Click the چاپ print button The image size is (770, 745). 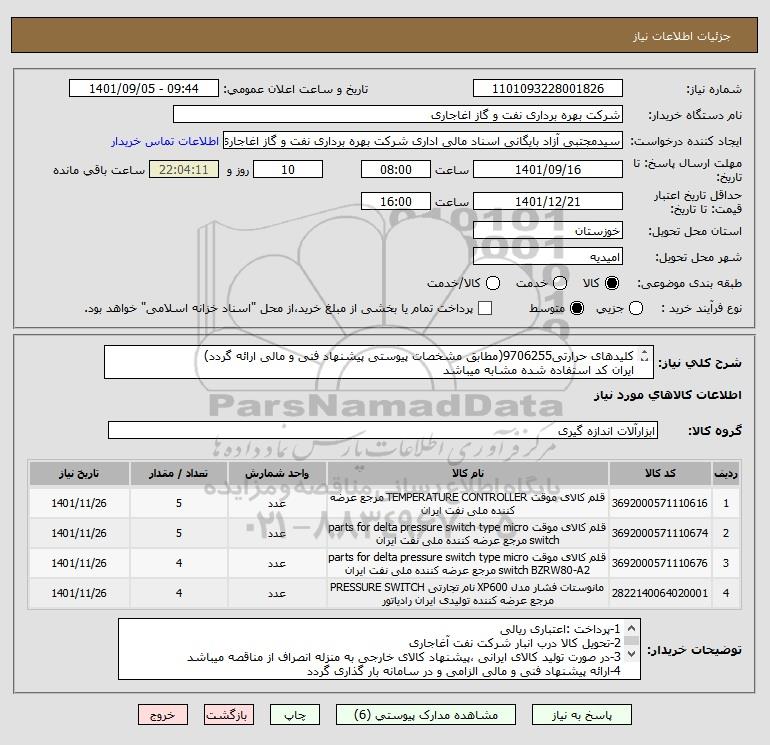(295, 715)
